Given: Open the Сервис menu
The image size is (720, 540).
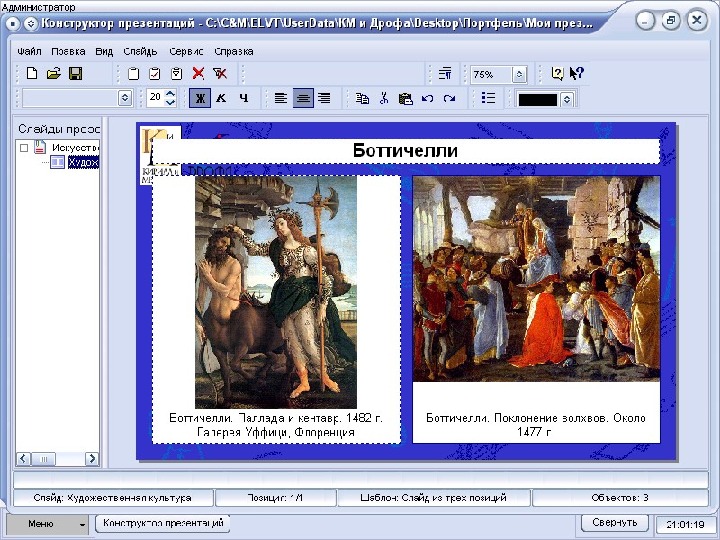Looking at the screenshot, I should [186, 51].
